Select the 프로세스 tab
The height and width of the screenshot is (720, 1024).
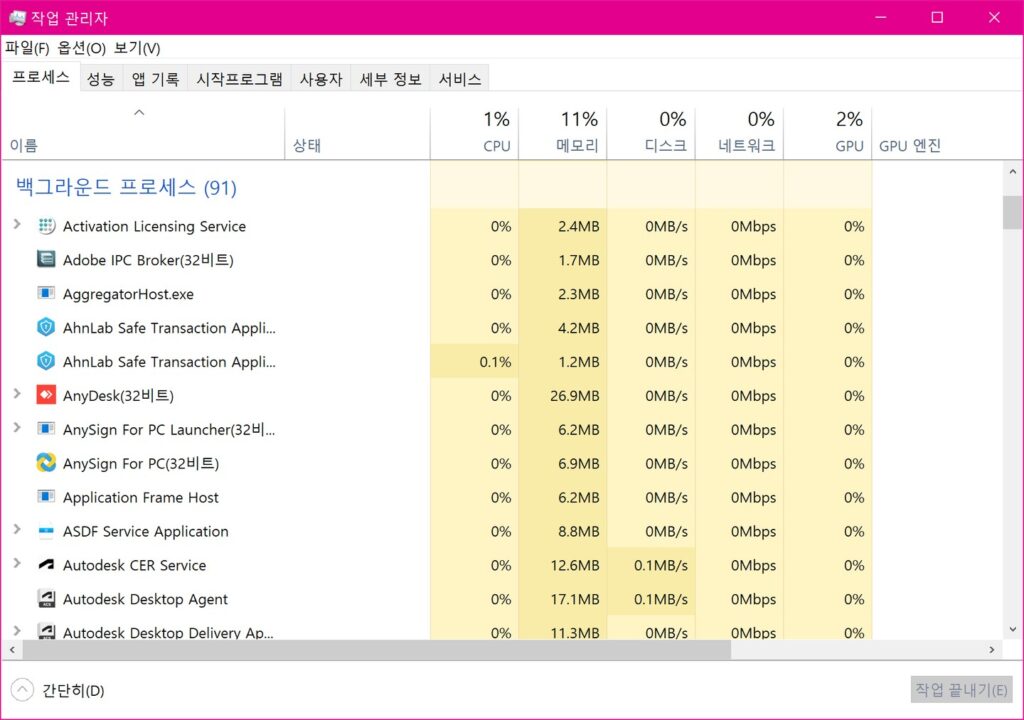[40, 77]
